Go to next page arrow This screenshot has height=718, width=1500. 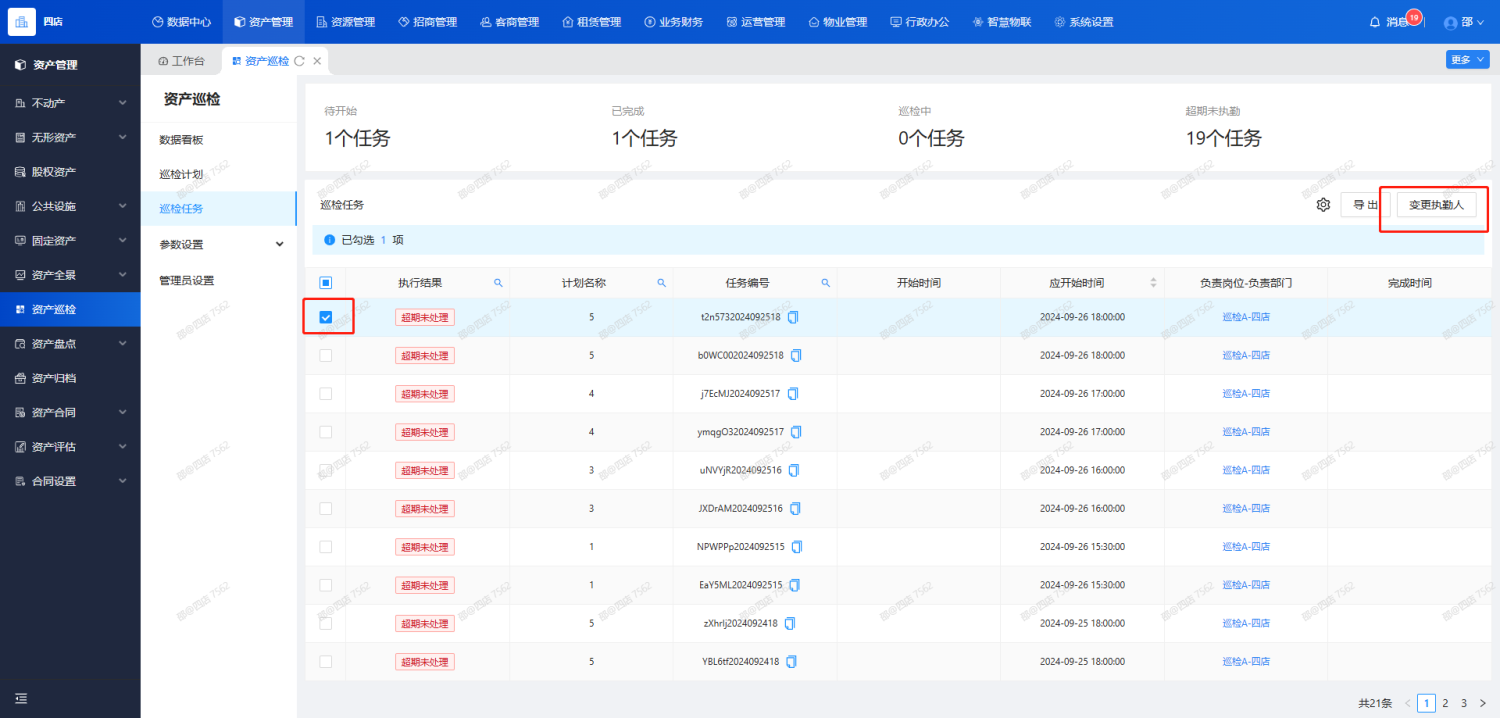pos(1482,703)
